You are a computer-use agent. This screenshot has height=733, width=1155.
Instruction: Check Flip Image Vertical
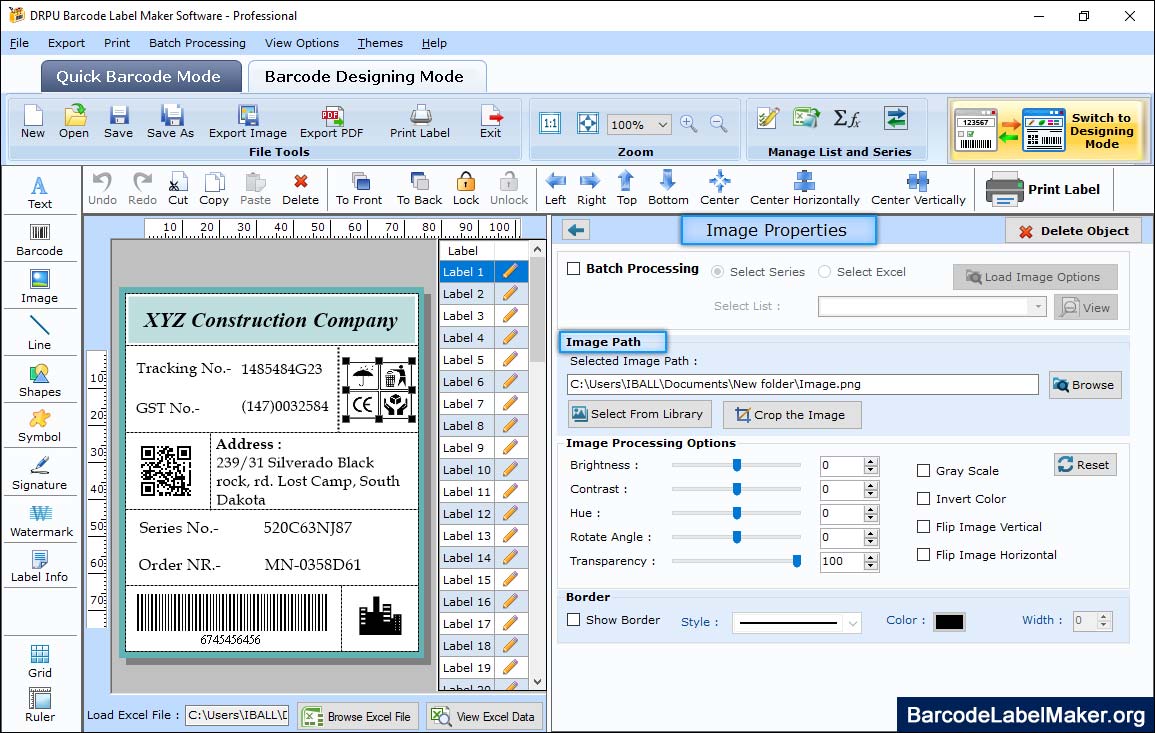pos(923,527)
